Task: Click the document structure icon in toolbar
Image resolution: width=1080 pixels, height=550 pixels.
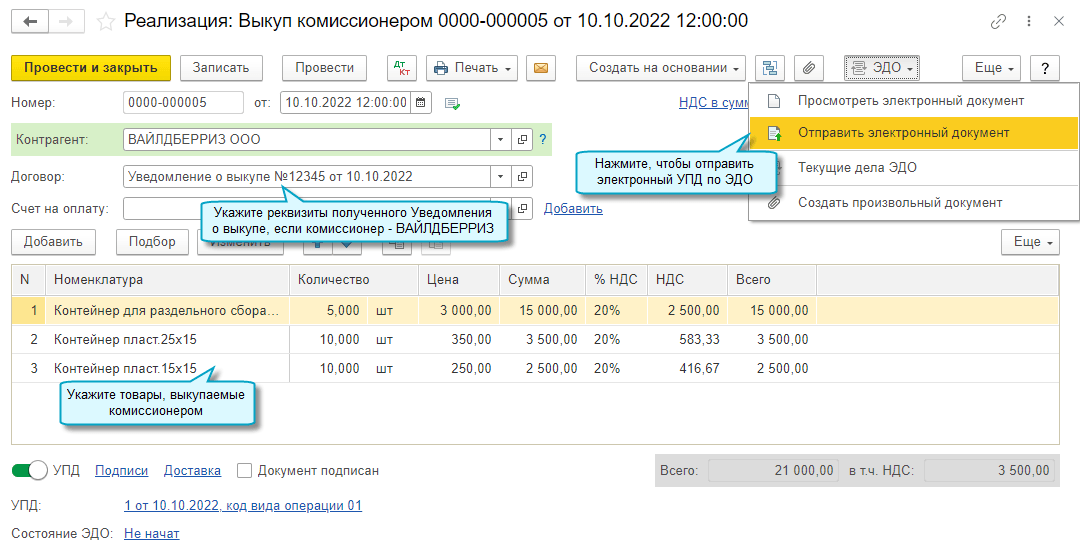Action: click(769, 68)
